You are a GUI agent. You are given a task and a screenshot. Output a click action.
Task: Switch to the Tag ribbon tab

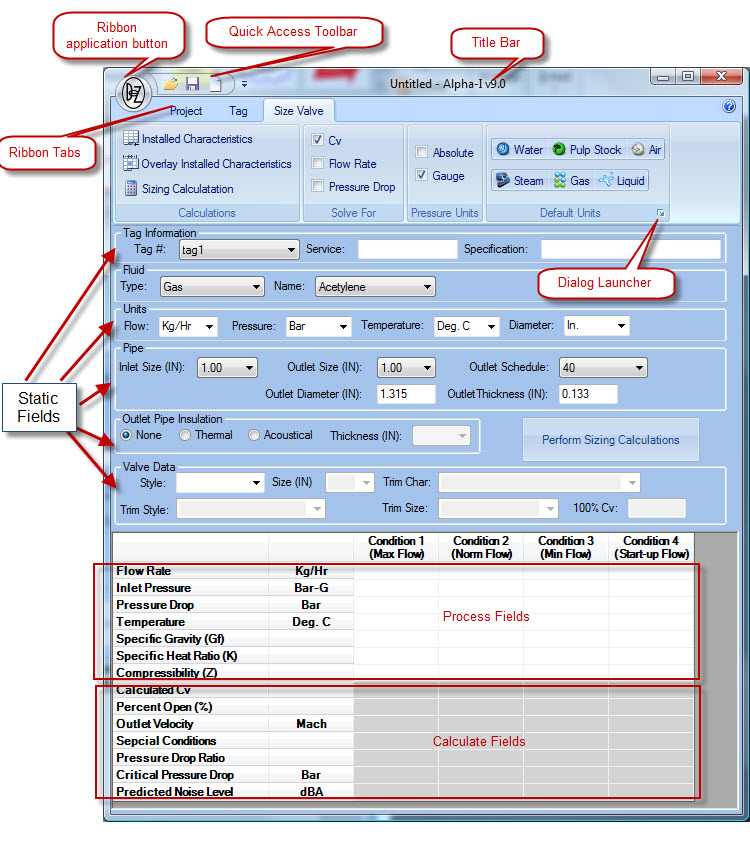point(238,111)
